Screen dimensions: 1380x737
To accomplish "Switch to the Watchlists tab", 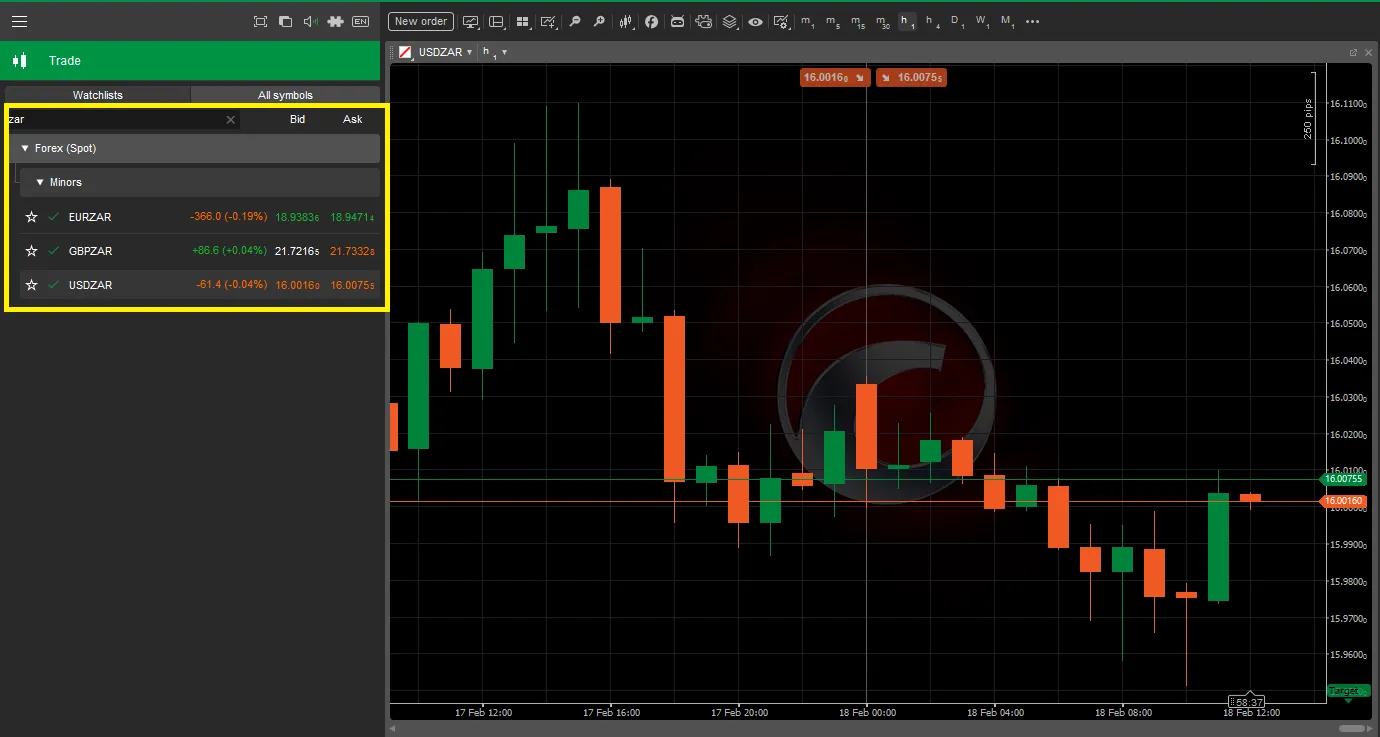I will (x=97, y=94).
